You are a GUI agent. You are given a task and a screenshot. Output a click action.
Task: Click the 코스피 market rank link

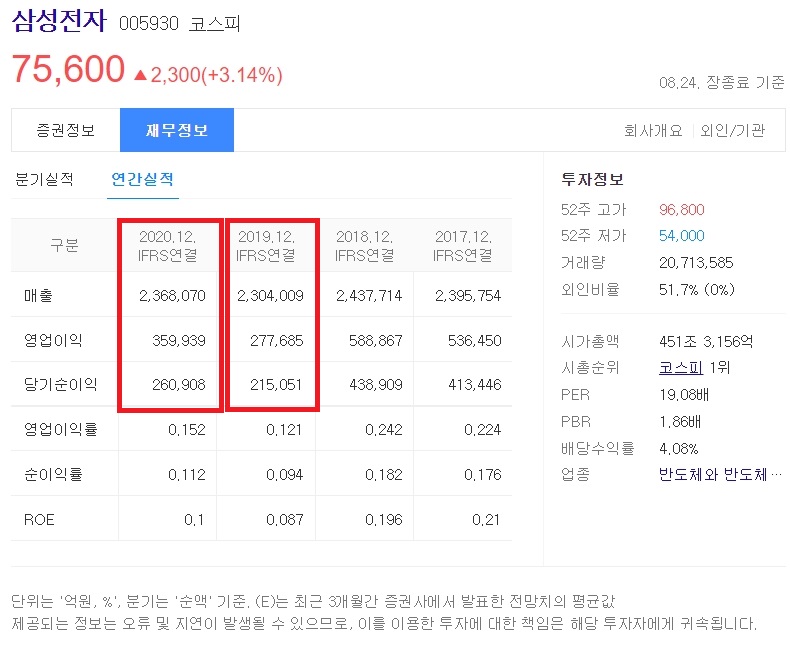tap(681, 368)
